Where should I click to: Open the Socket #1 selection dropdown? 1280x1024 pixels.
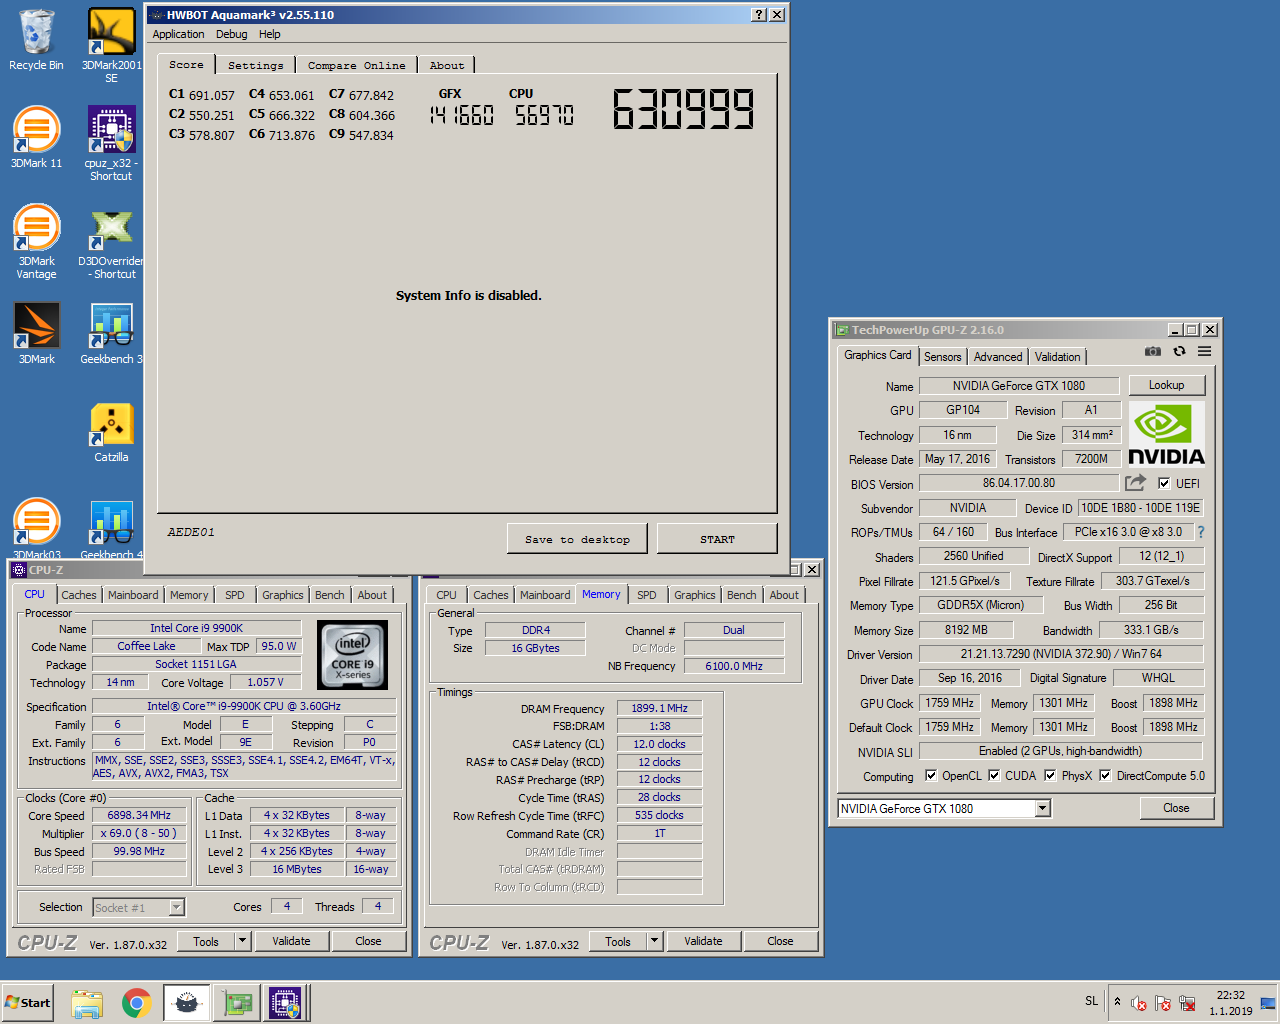[x=177, y=907]
